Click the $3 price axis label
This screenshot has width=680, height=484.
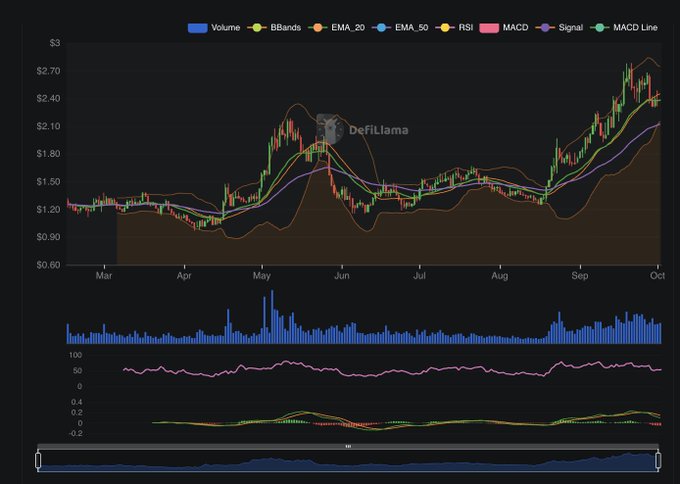point(55,43)
